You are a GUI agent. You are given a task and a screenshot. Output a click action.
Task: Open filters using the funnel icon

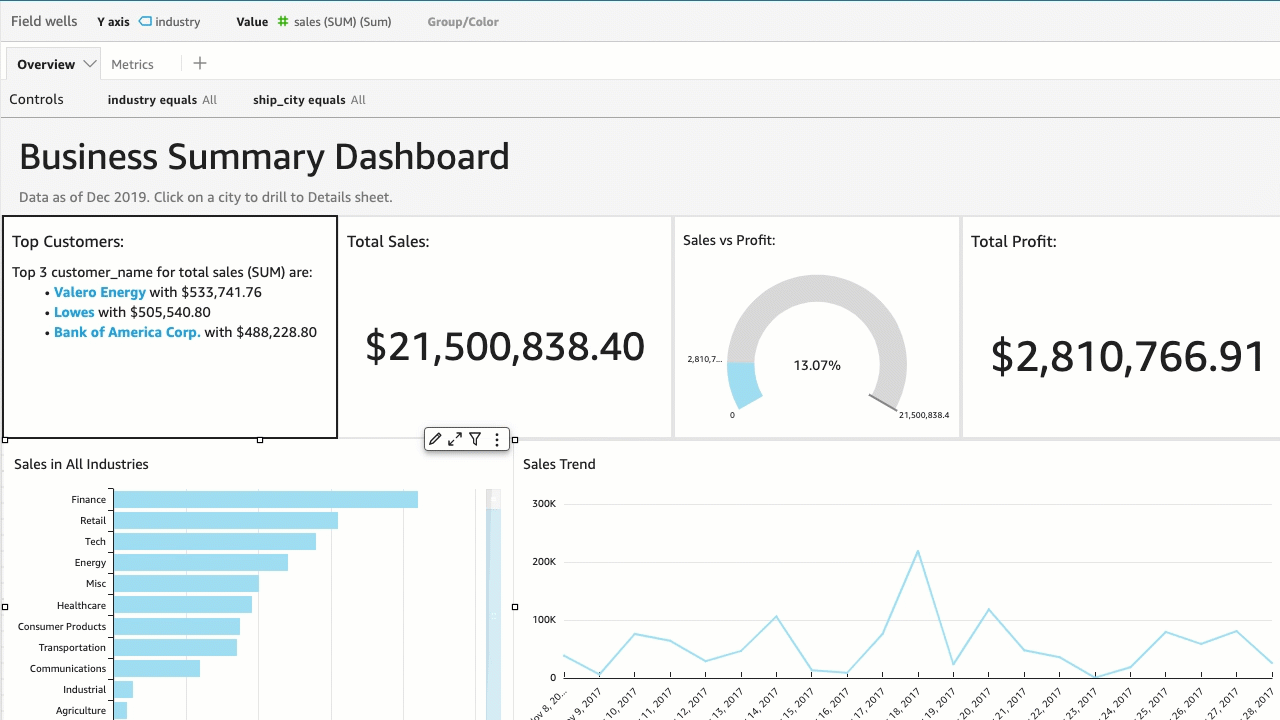point(476,439)
